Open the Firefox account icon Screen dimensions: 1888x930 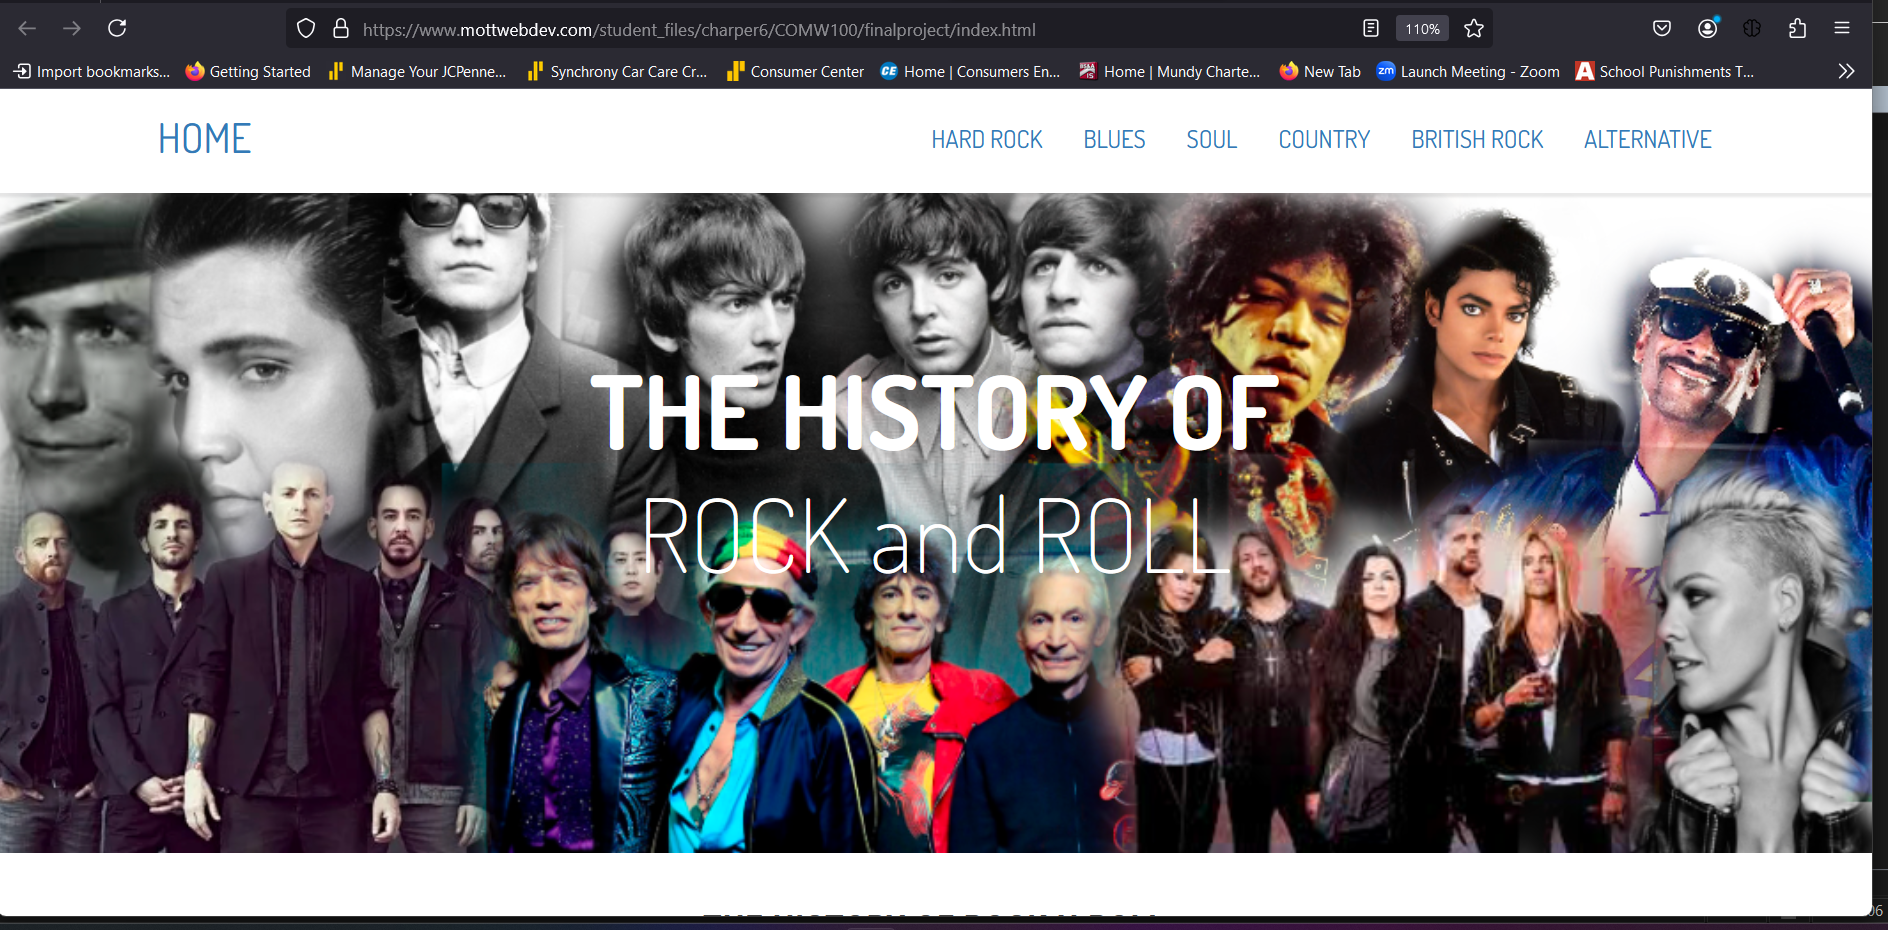pyautogui.click(x=1707, y=28)
